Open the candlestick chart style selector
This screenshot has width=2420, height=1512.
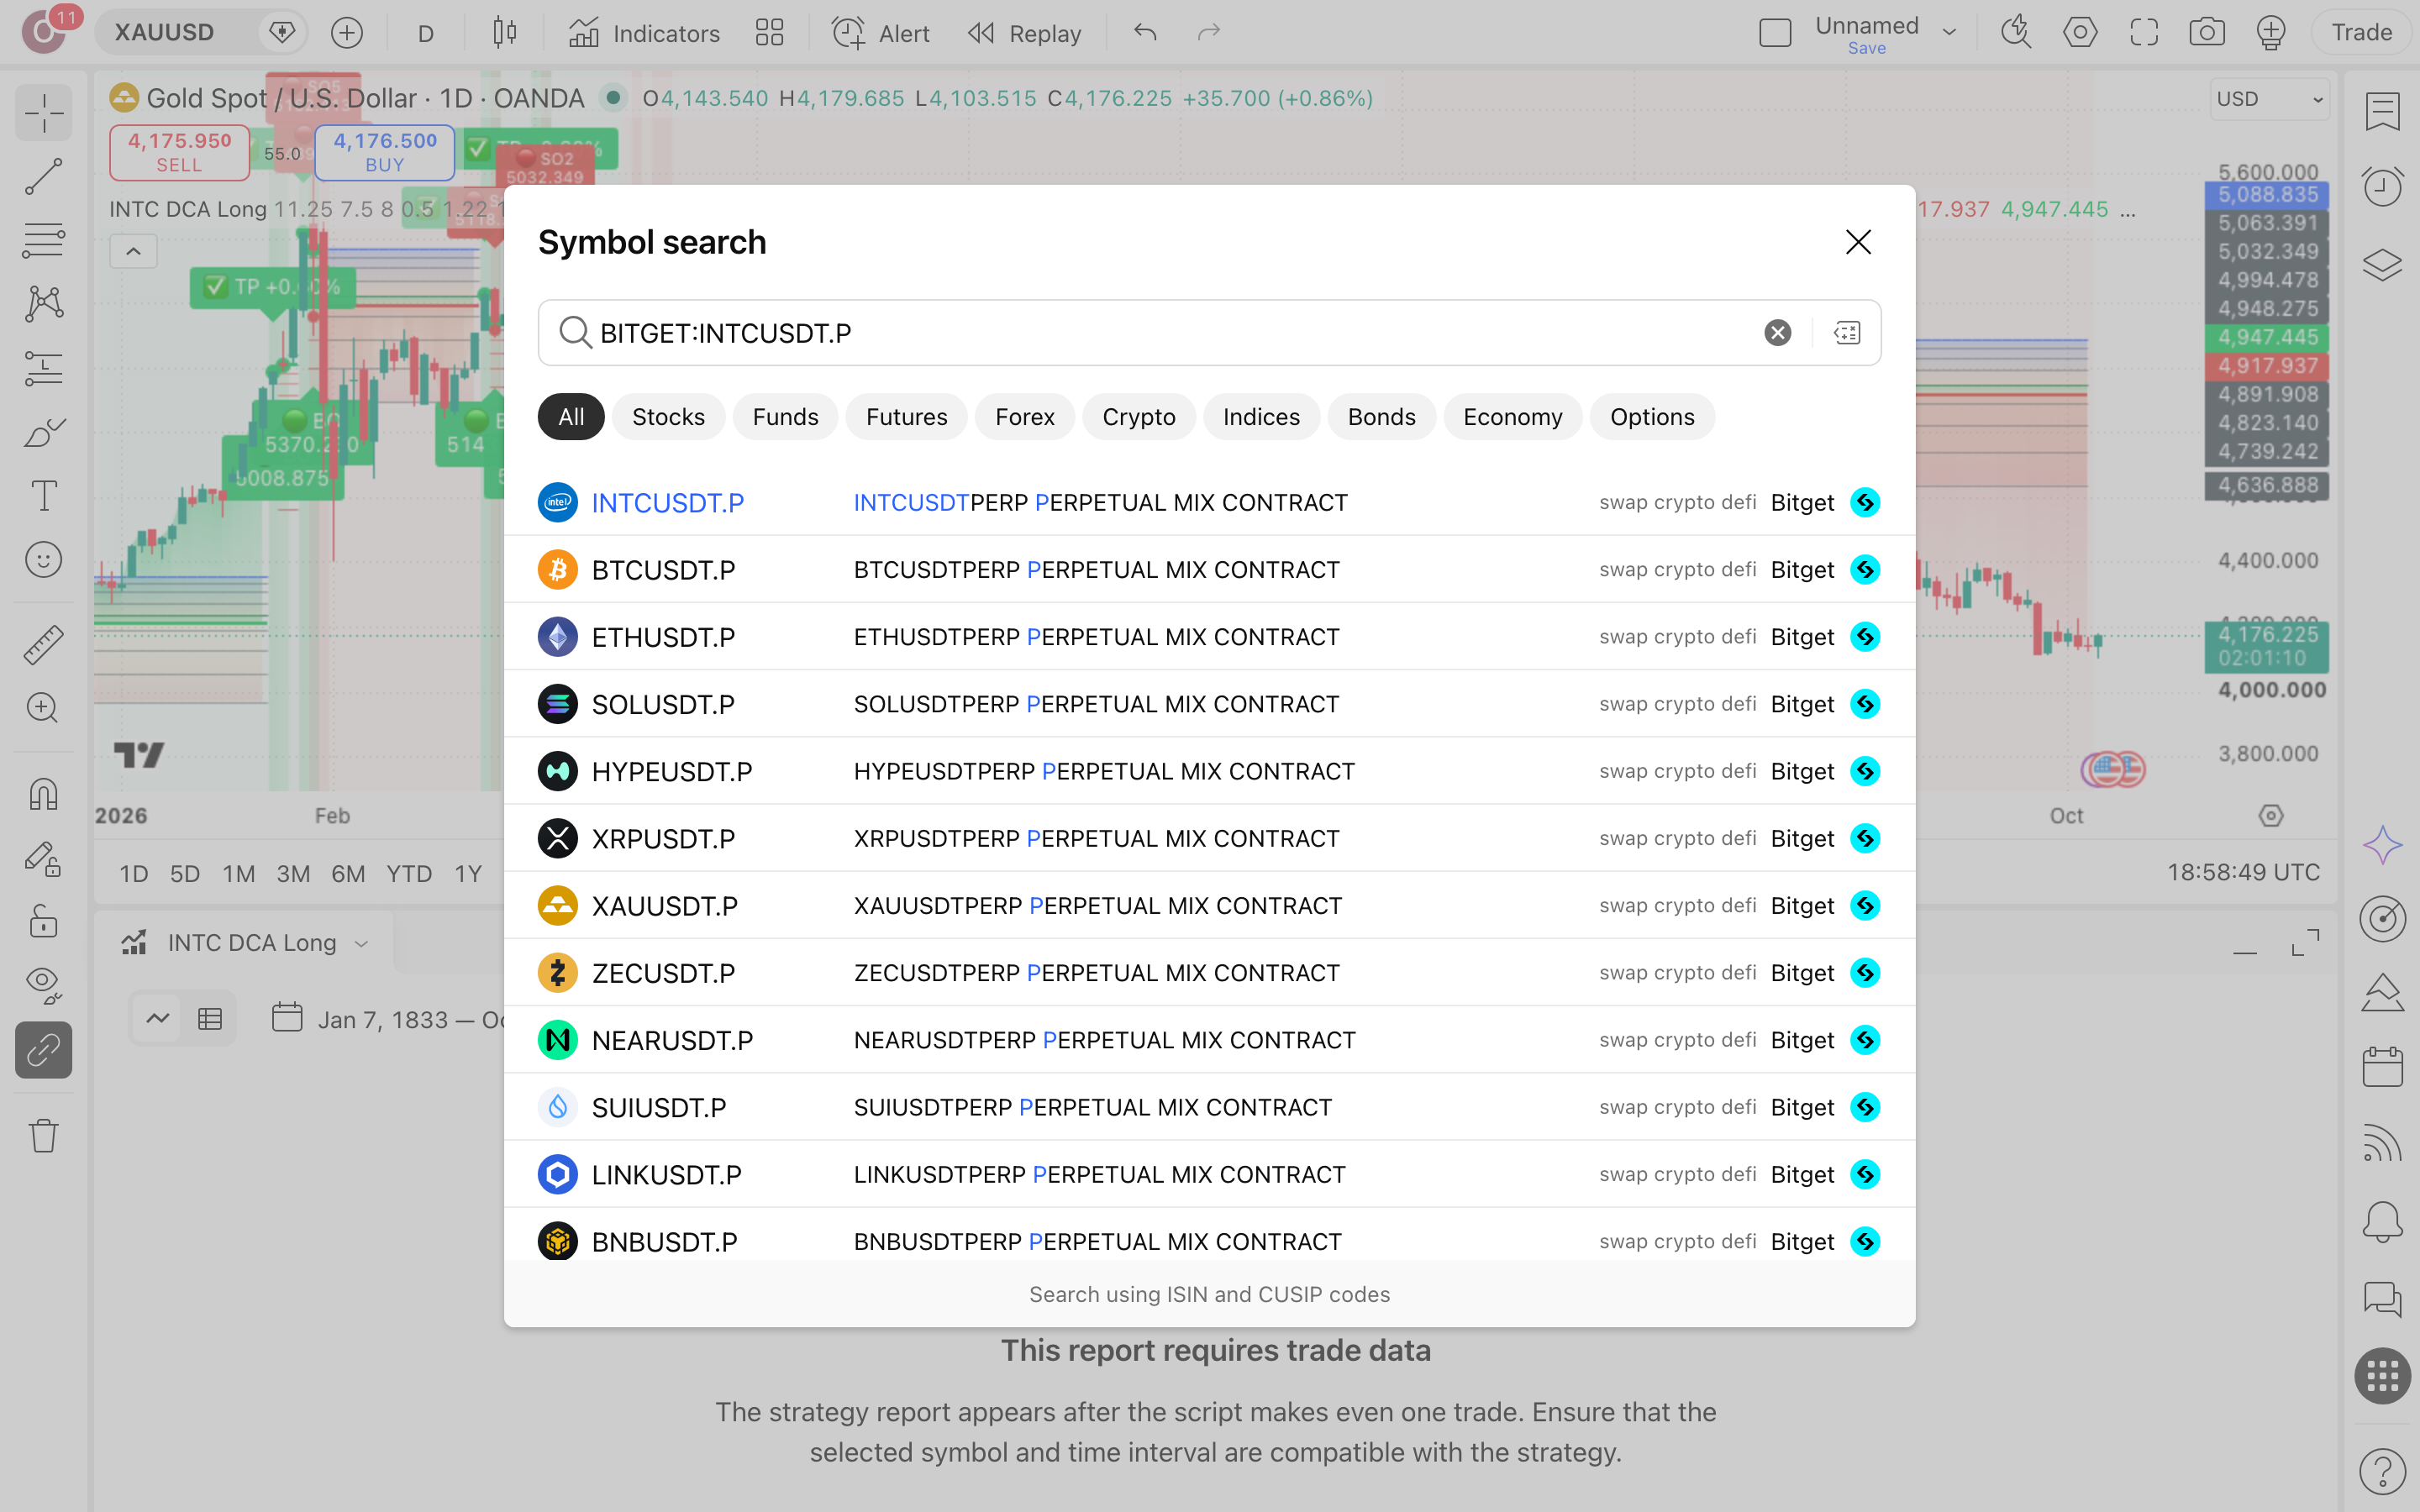(505, 33)
